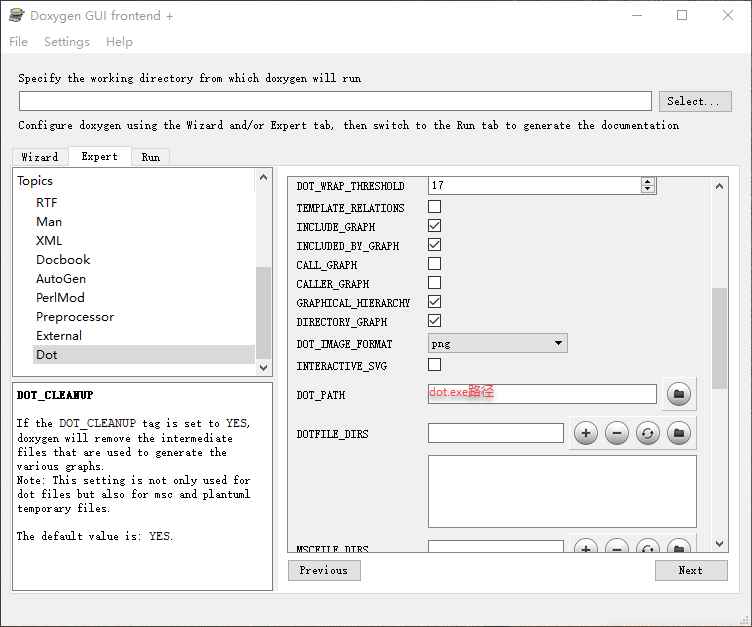Enable INTERACTIVE_SVG checkbox
Screen dimensions: 752x627
pos(435,365)
